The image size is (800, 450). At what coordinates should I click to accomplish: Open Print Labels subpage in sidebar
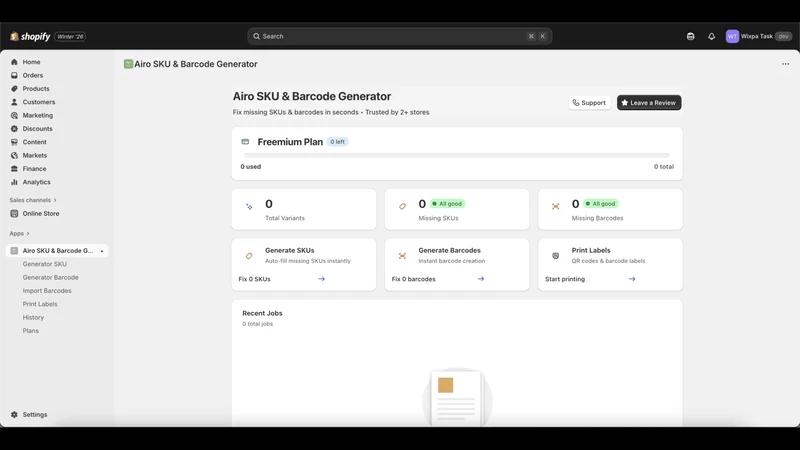click(40, 304)
